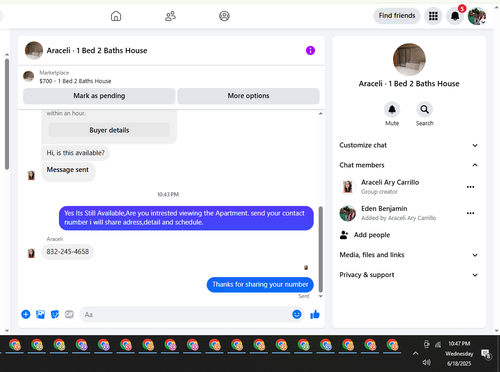Open Araceli Ary Carrillo member name

pos(390,182)
